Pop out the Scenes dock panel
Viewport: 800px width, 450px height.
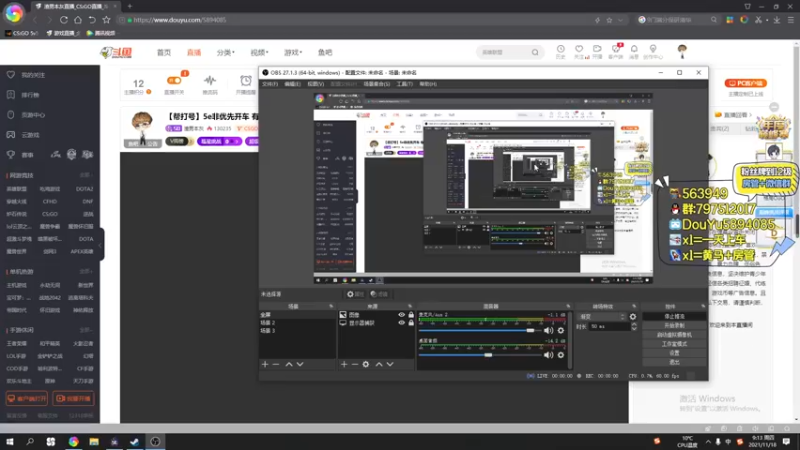[x=331, y=307]
